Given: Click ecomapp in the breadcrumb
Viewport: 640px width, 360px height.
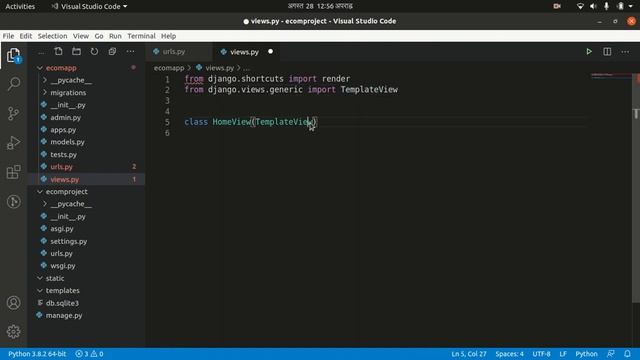Looking at the screenshot, I should click(169, 68).
